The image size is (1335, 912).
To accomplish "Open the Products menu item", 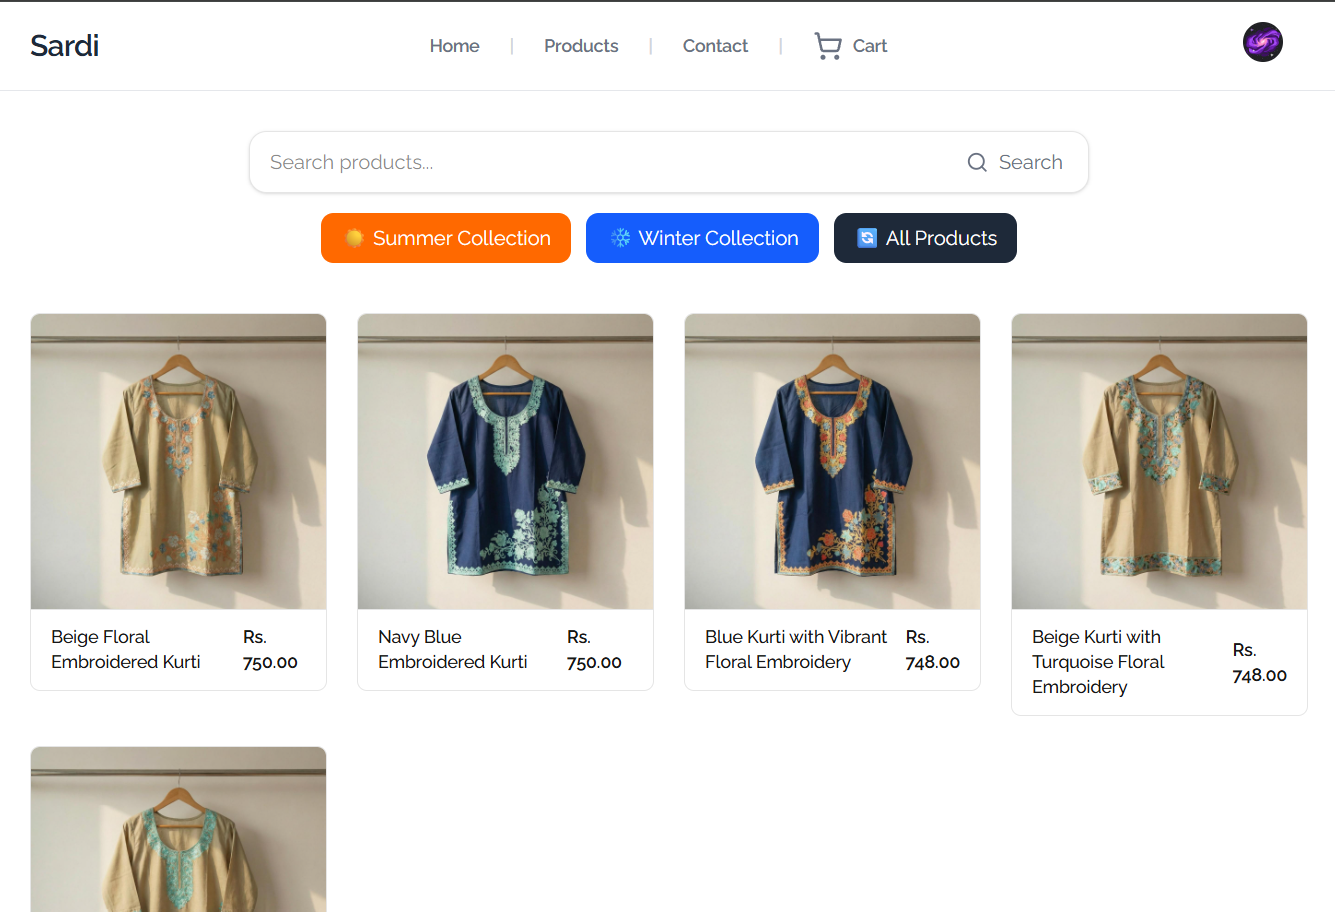I will point(581,46).
